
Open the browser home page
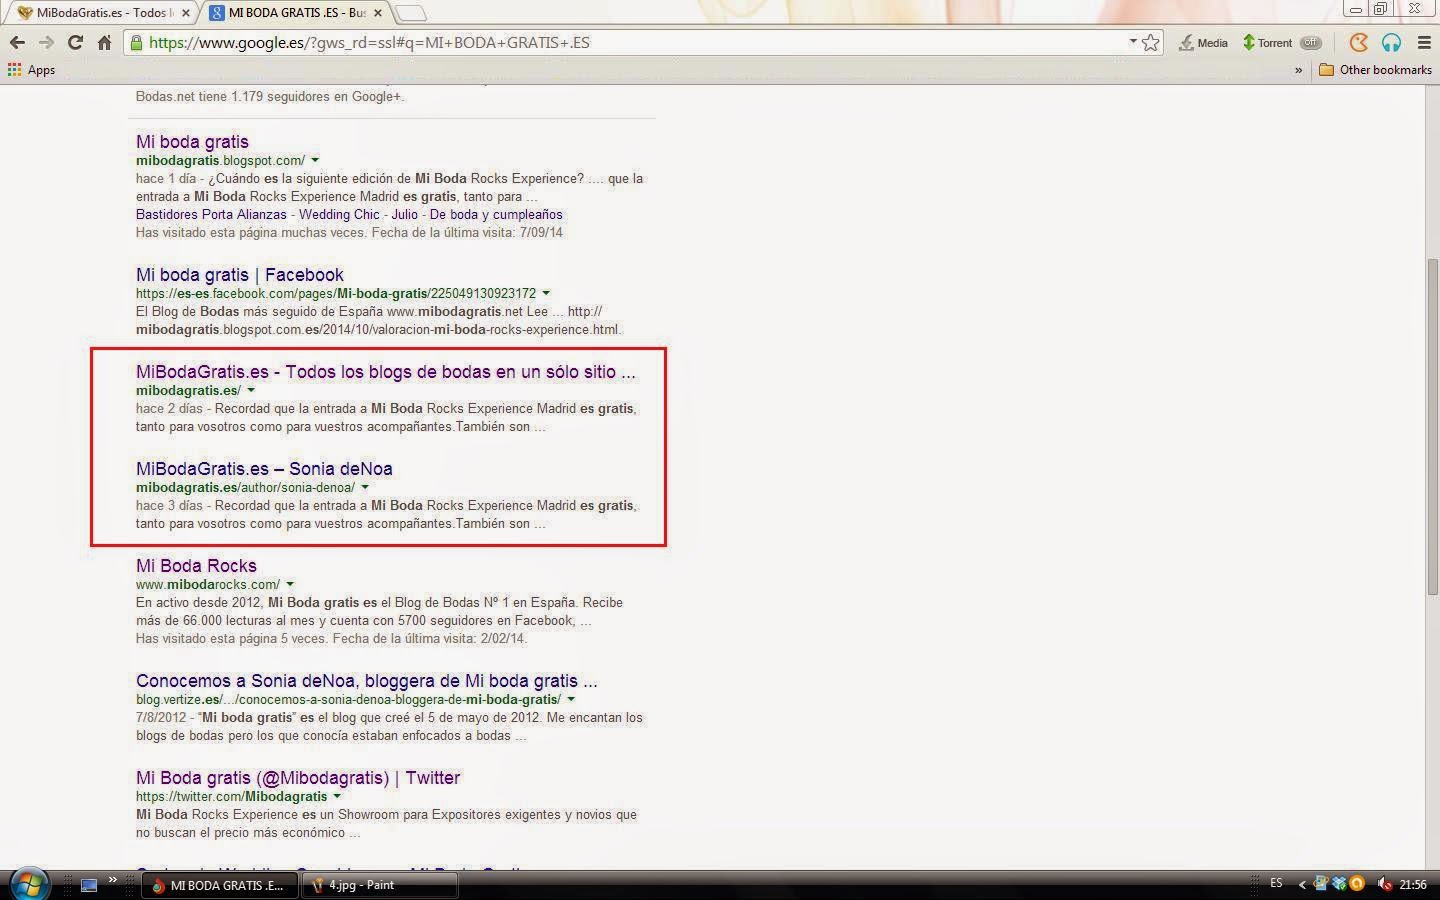(104, 43)
